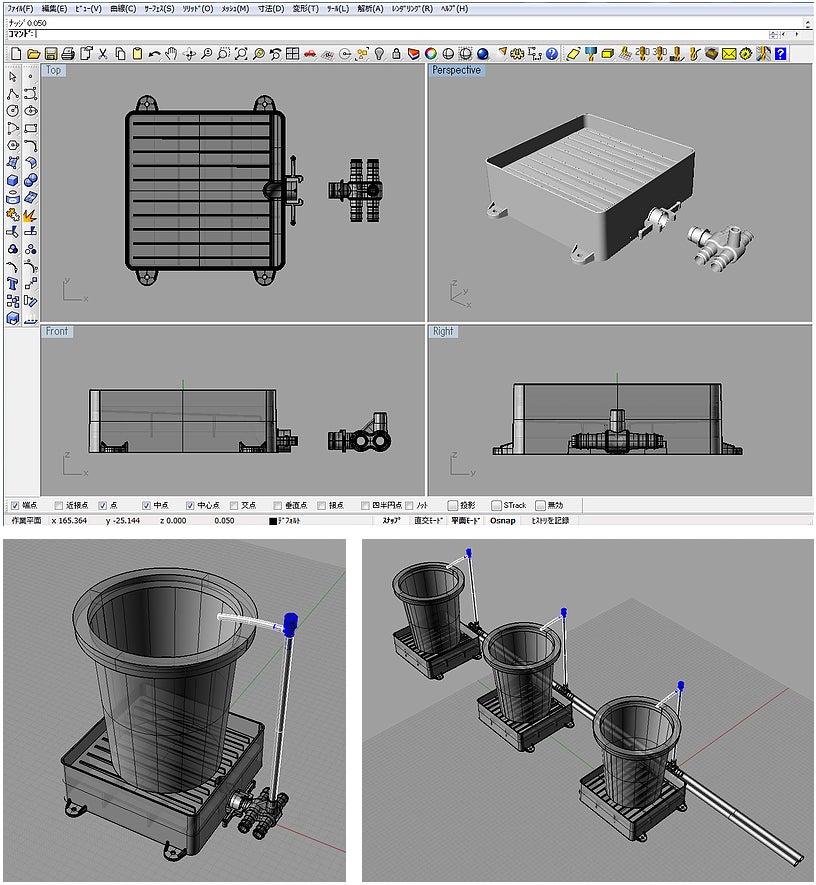Enable the 近接点 (Near) osnap checkbox
The width and height of the screenshot is (816, 885).
point(59,505)
